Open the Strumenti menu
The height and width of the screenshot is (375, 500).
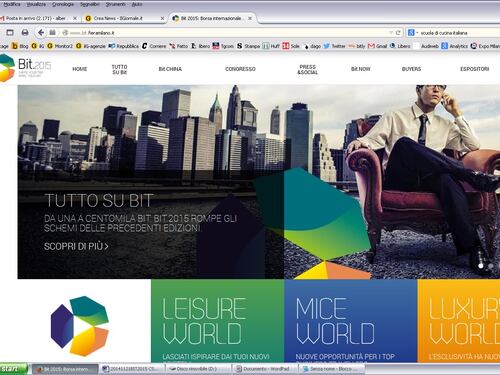[115, 4]
